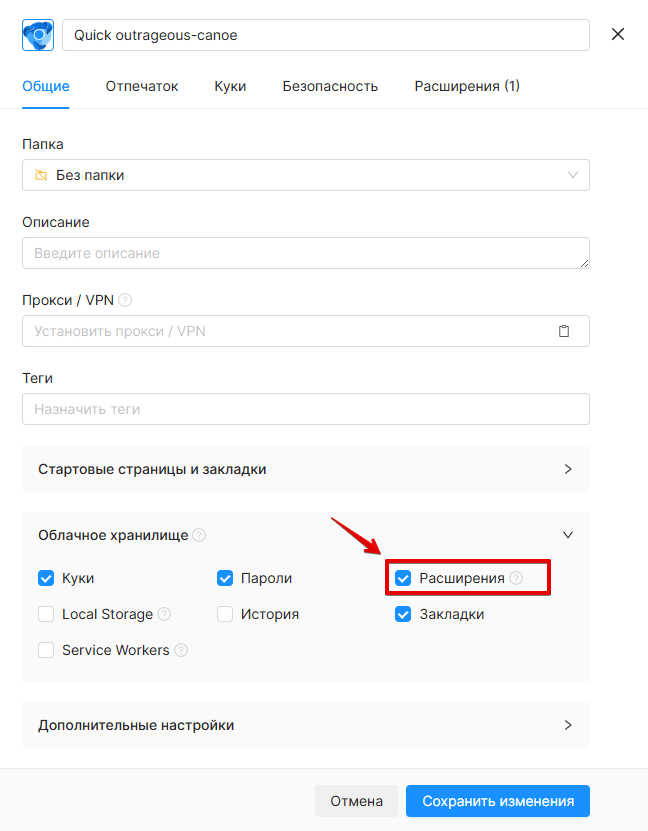Click the profile name input field

click(326, 36)
